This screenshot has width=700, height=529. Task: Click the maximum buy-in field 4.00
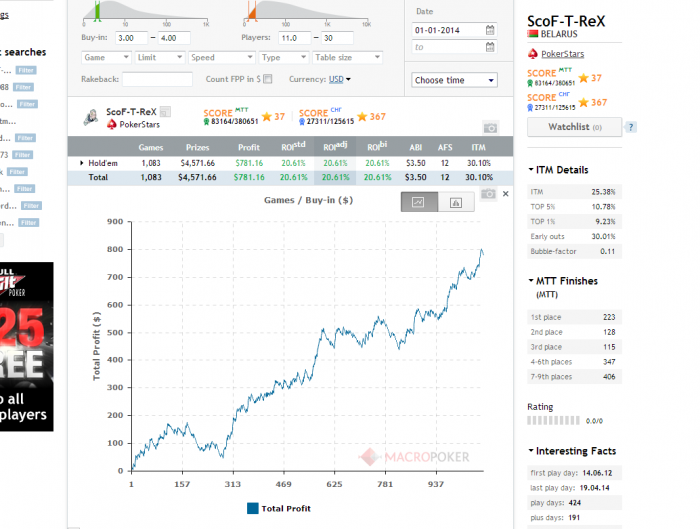(x=174, y=38)
